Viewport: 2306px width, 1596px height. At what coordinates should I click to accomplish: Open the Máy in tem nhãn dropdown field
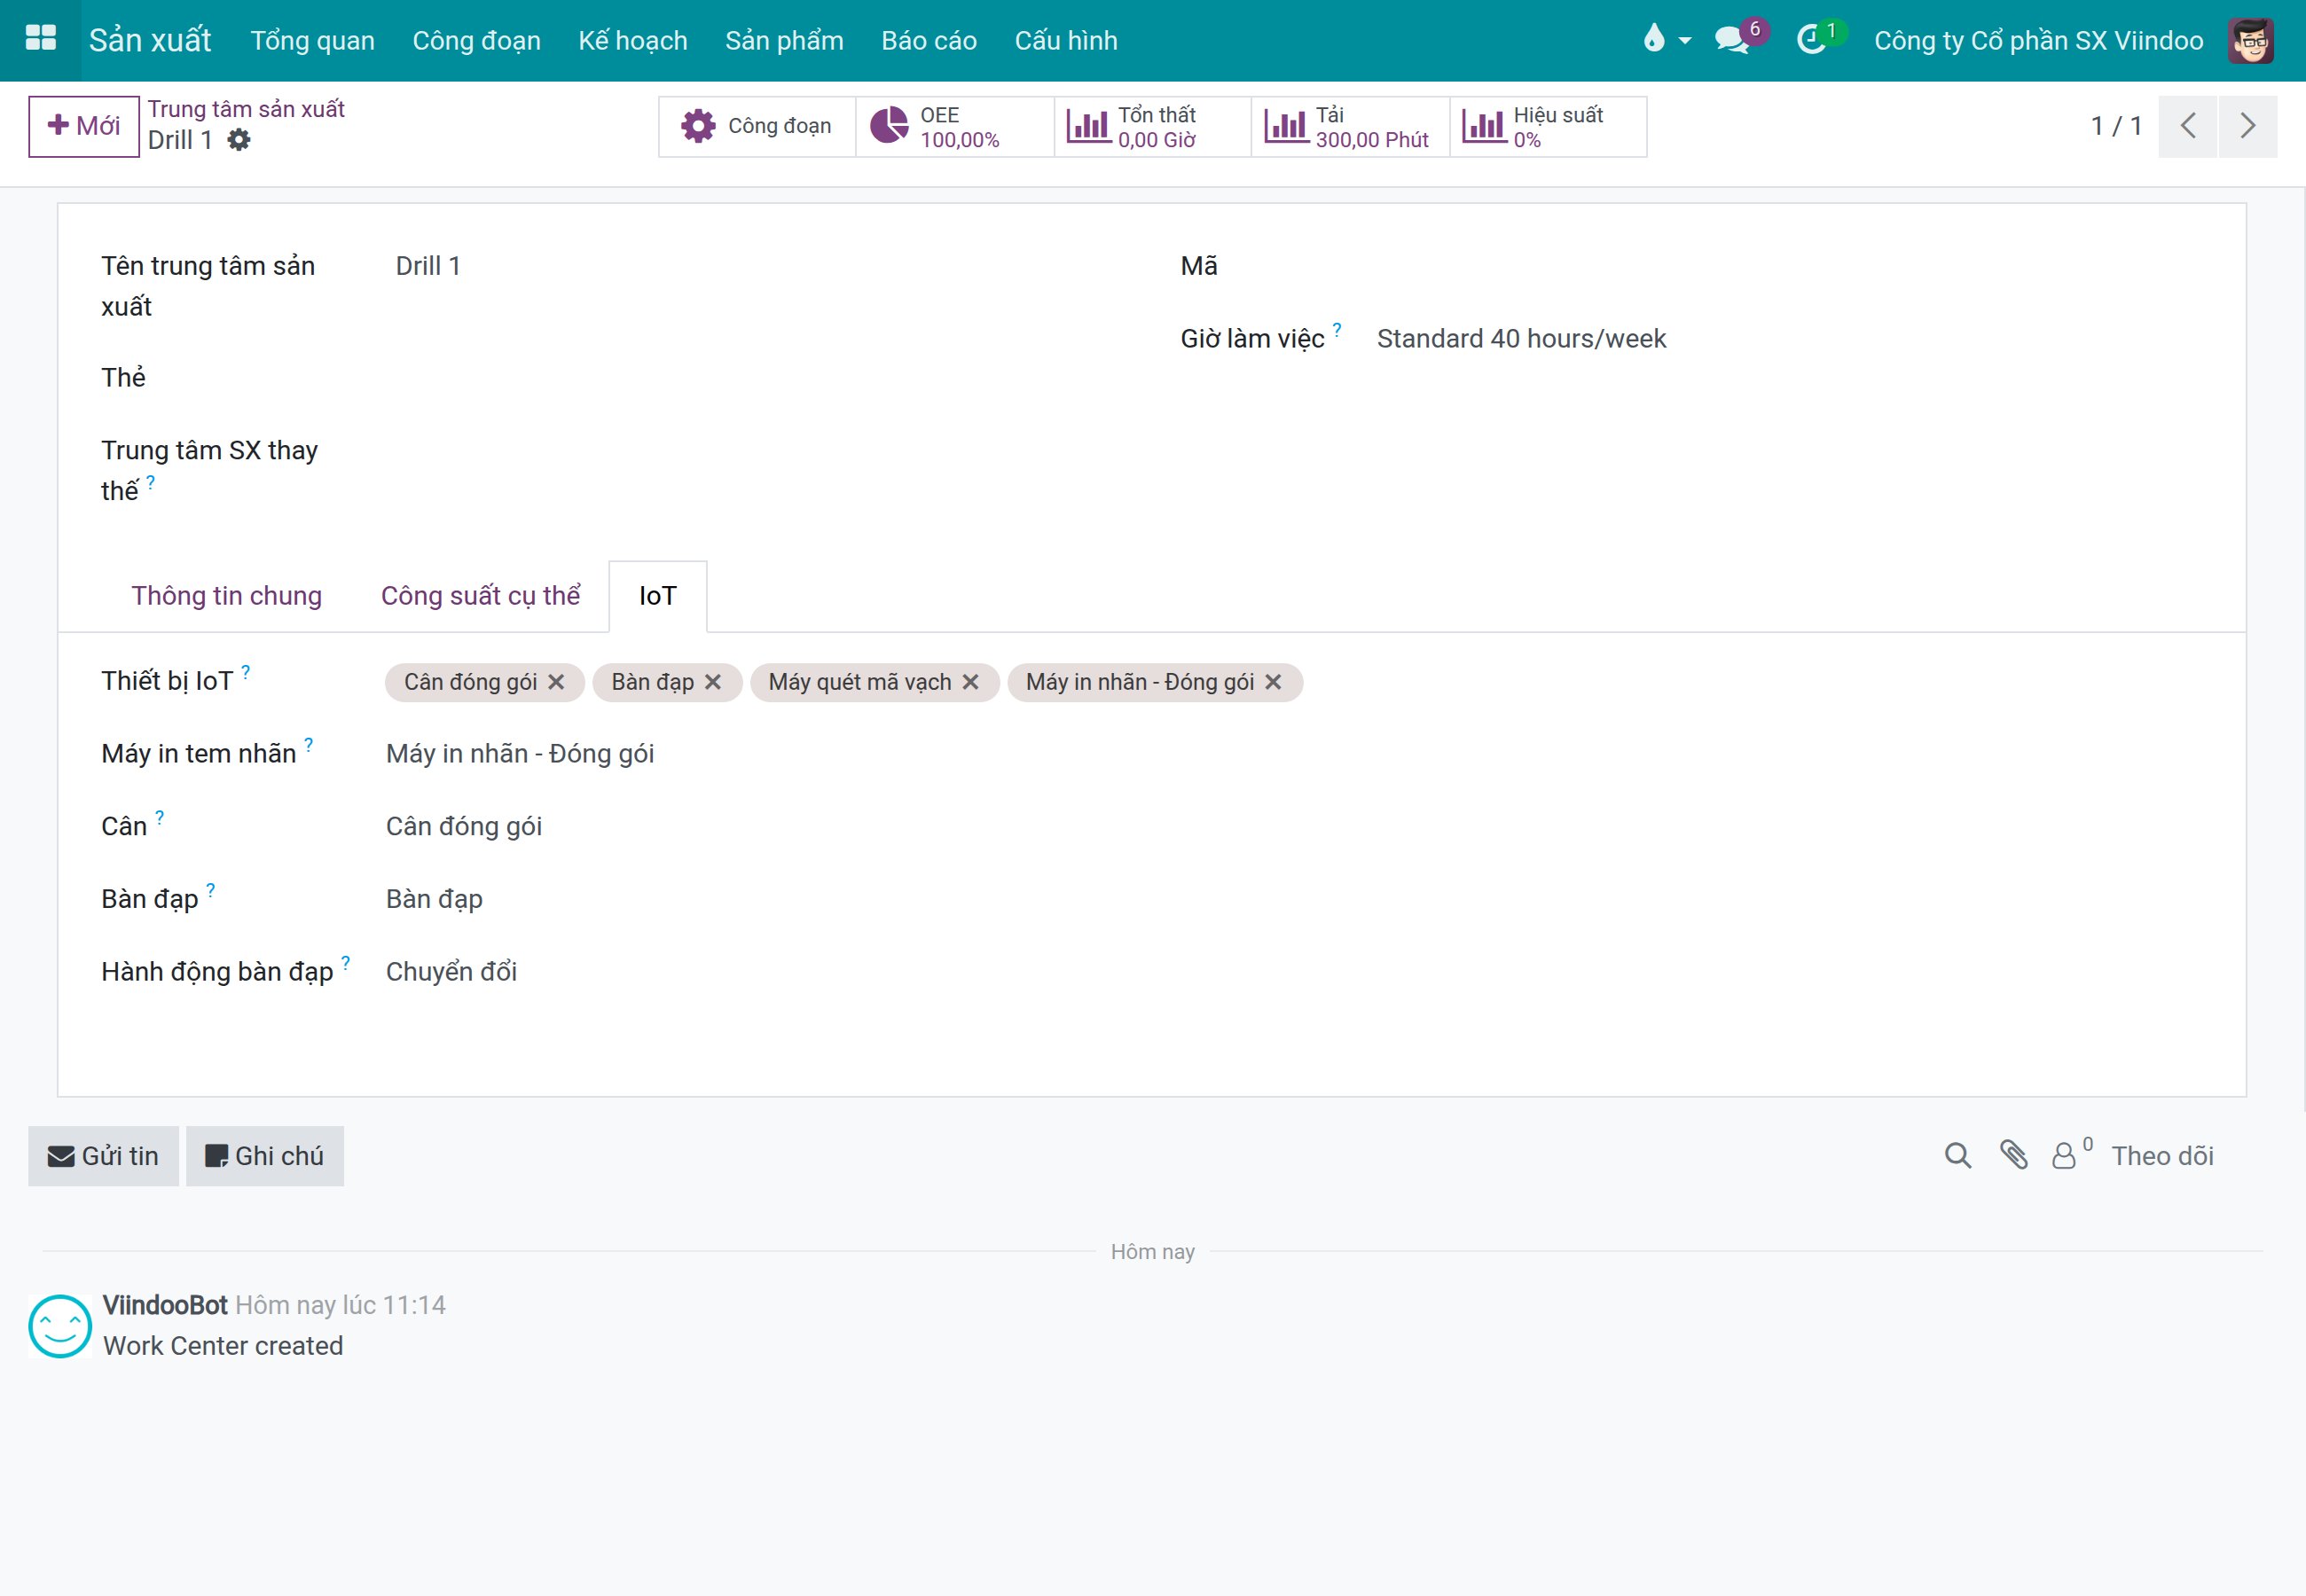coord(520,754)
